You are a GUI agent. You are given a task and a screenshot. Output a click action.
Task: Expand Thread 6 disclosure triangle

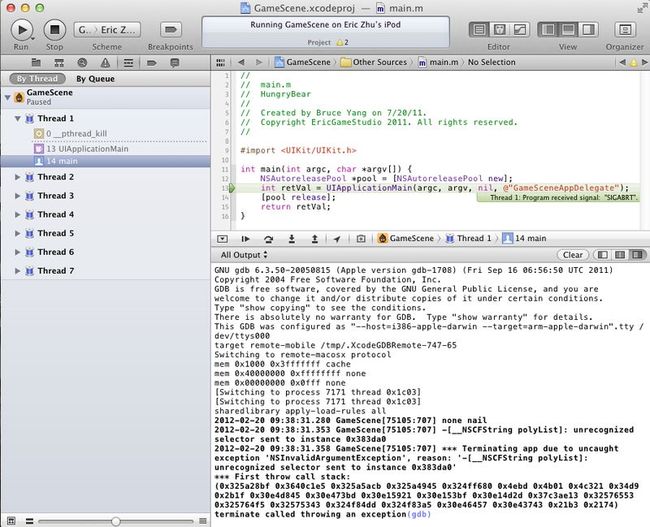point(17,252)
